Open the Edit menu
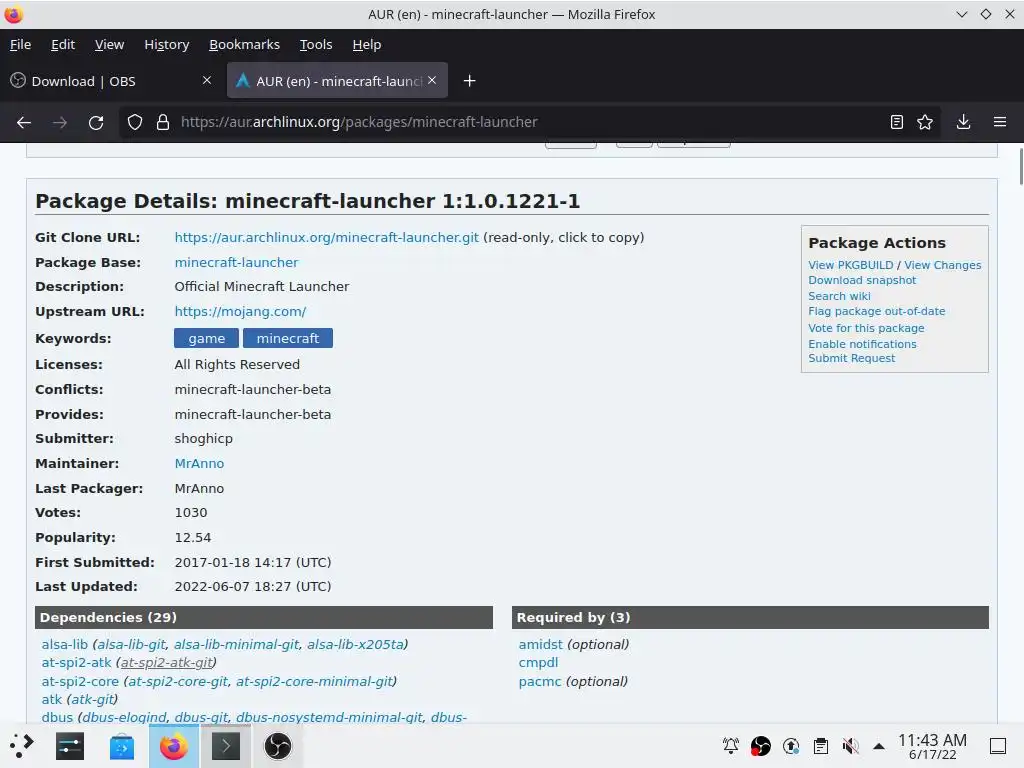Viewport: 1024px width, 768px height. [63, 44]
